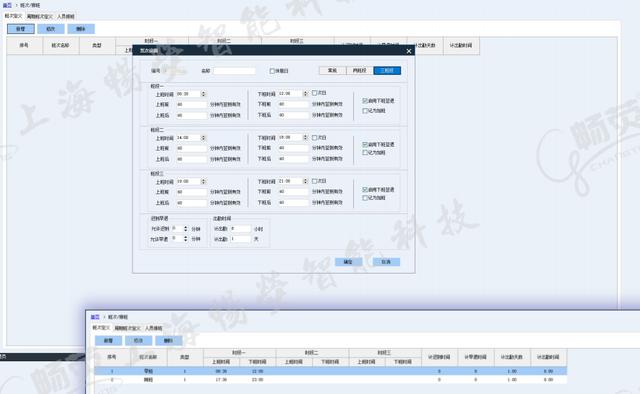Tick 次日 checkbox in 时段三
Screen dimensions: 640x394
[x=314, y=181]
